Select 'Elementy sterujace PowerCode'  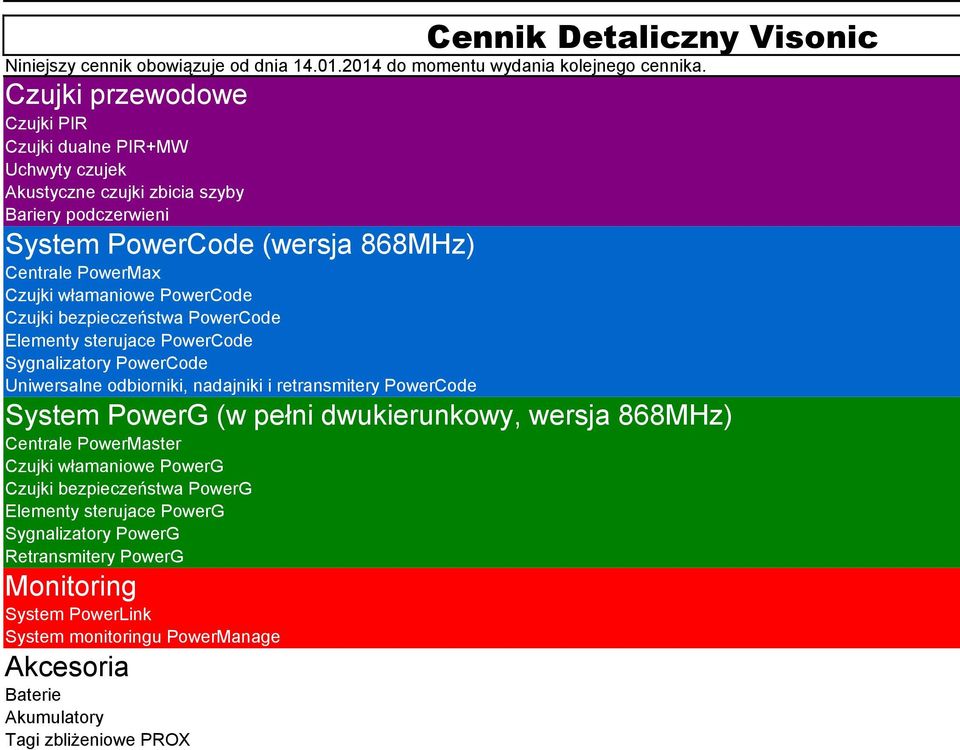129,341
